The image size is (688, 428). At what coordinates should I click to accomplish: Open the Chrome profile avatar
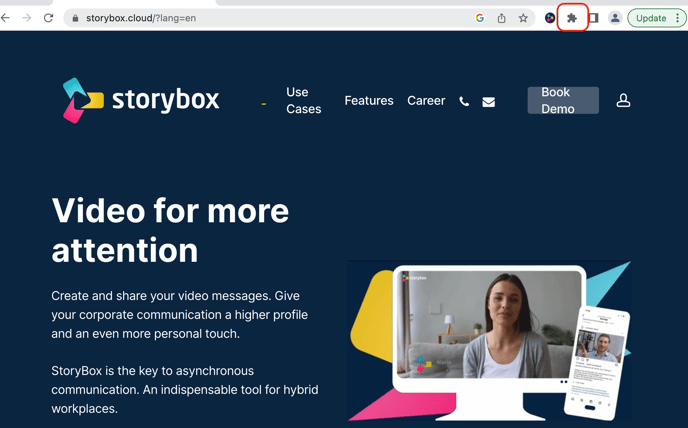615,18
